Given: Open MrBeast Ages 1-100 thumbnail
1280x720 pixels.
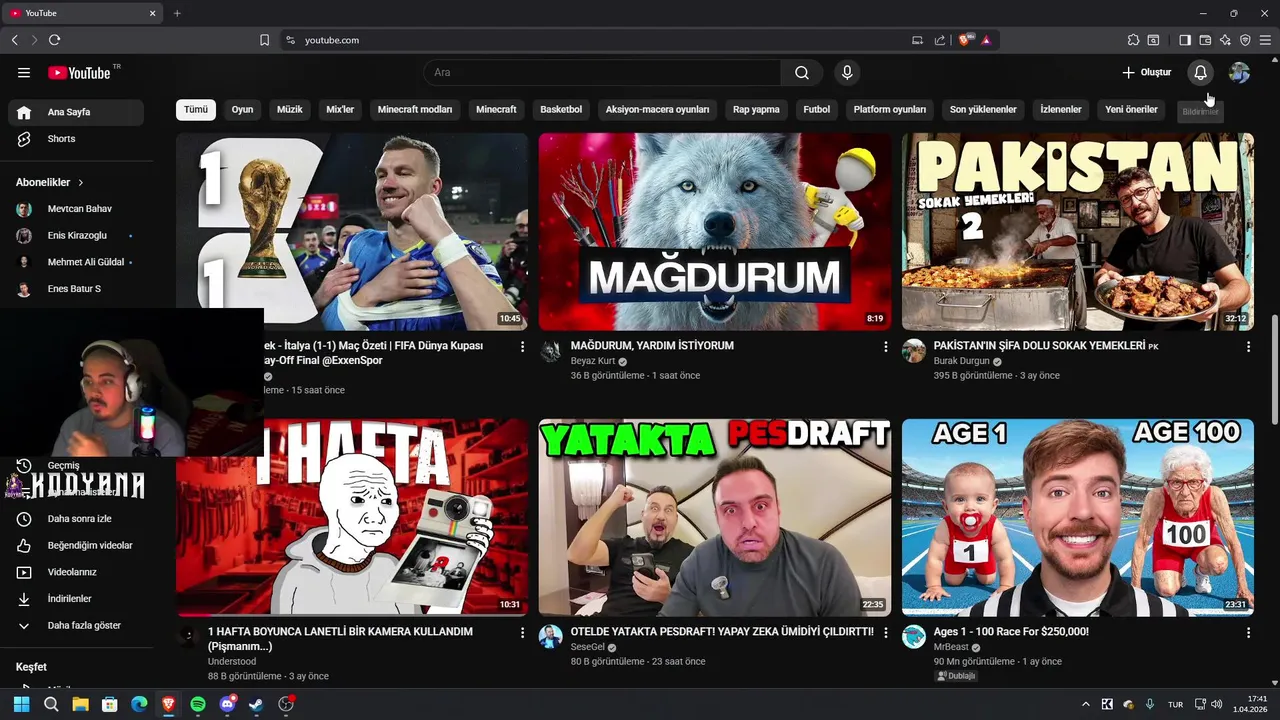Looking at the screenshot, I should click(1078, 517).
